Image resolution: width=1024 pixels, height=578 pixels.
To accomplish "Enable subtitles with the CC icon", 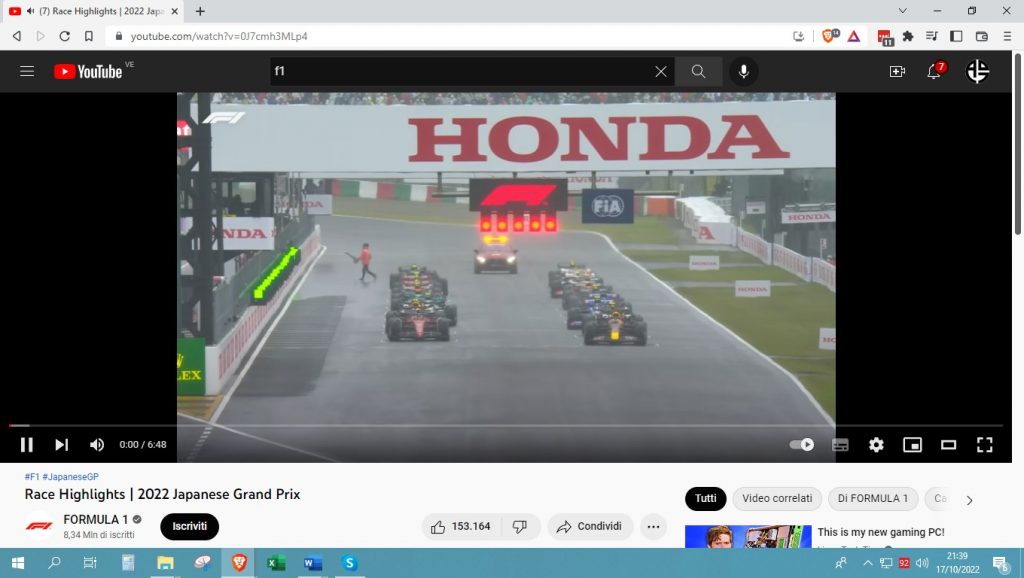I will point(839,445).
